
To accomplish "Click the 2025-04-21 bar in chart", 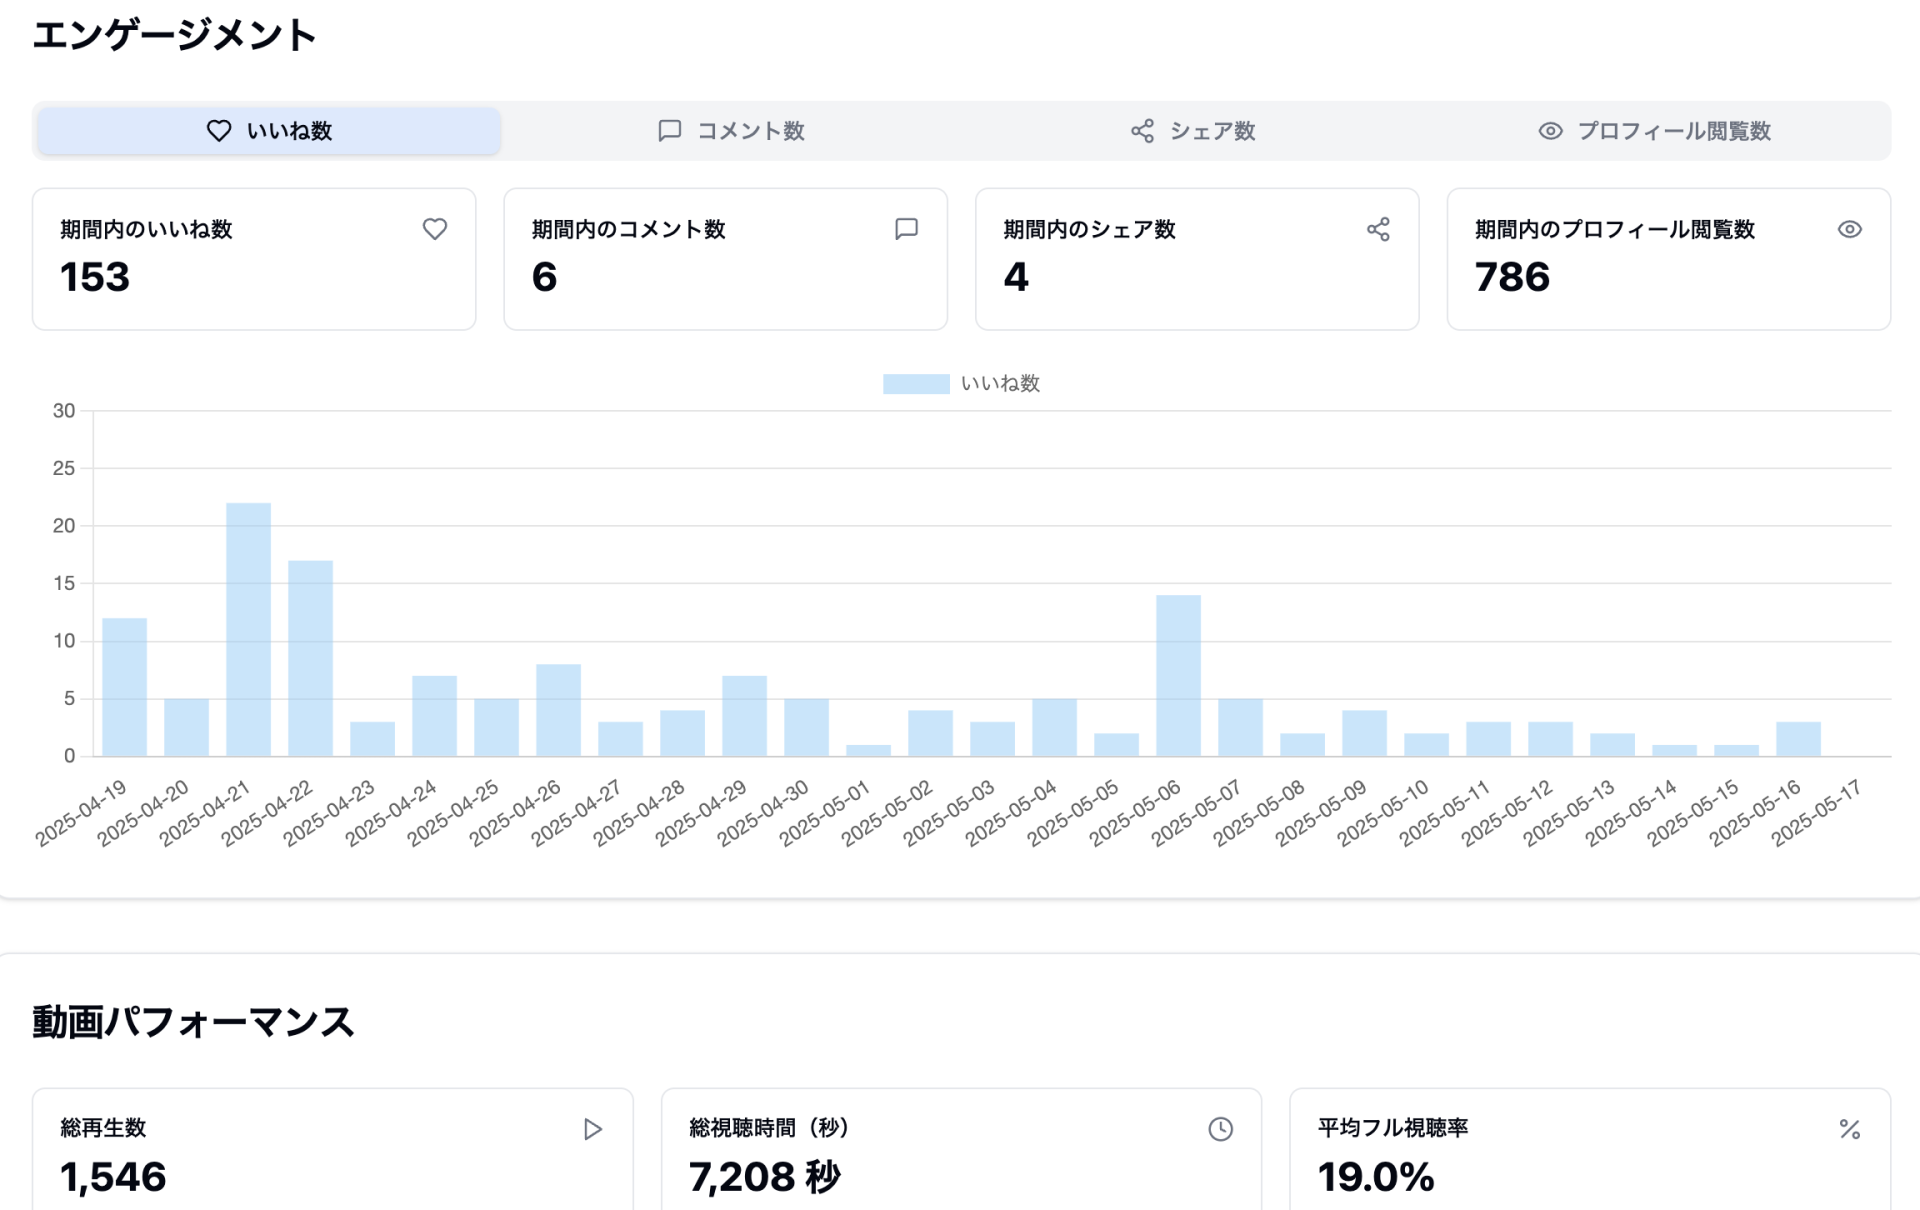I will tap(248, 630).
